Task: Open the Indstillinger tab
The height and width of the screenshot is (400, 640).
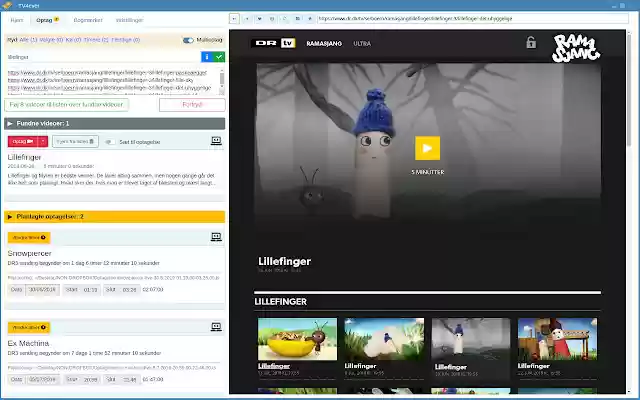Action: click(x=129, y=20)
